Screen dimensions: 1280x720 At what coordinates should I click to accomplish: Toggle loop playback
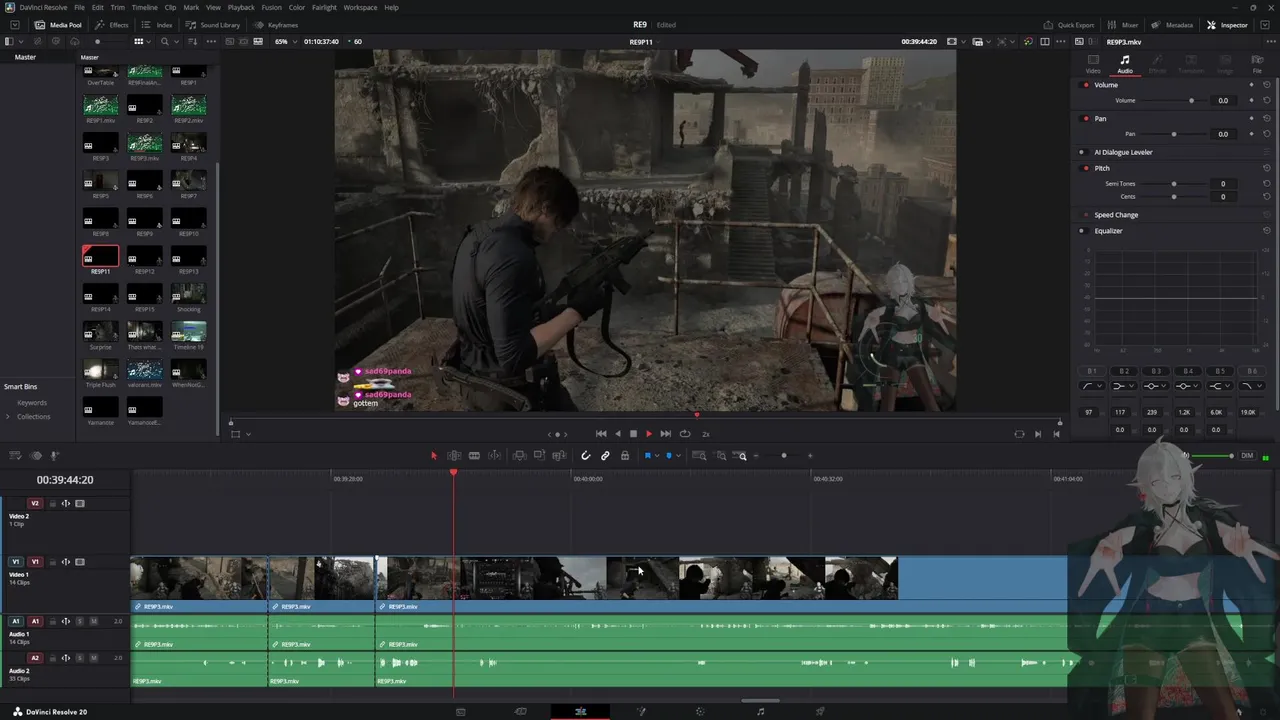[x=685, y=434]
